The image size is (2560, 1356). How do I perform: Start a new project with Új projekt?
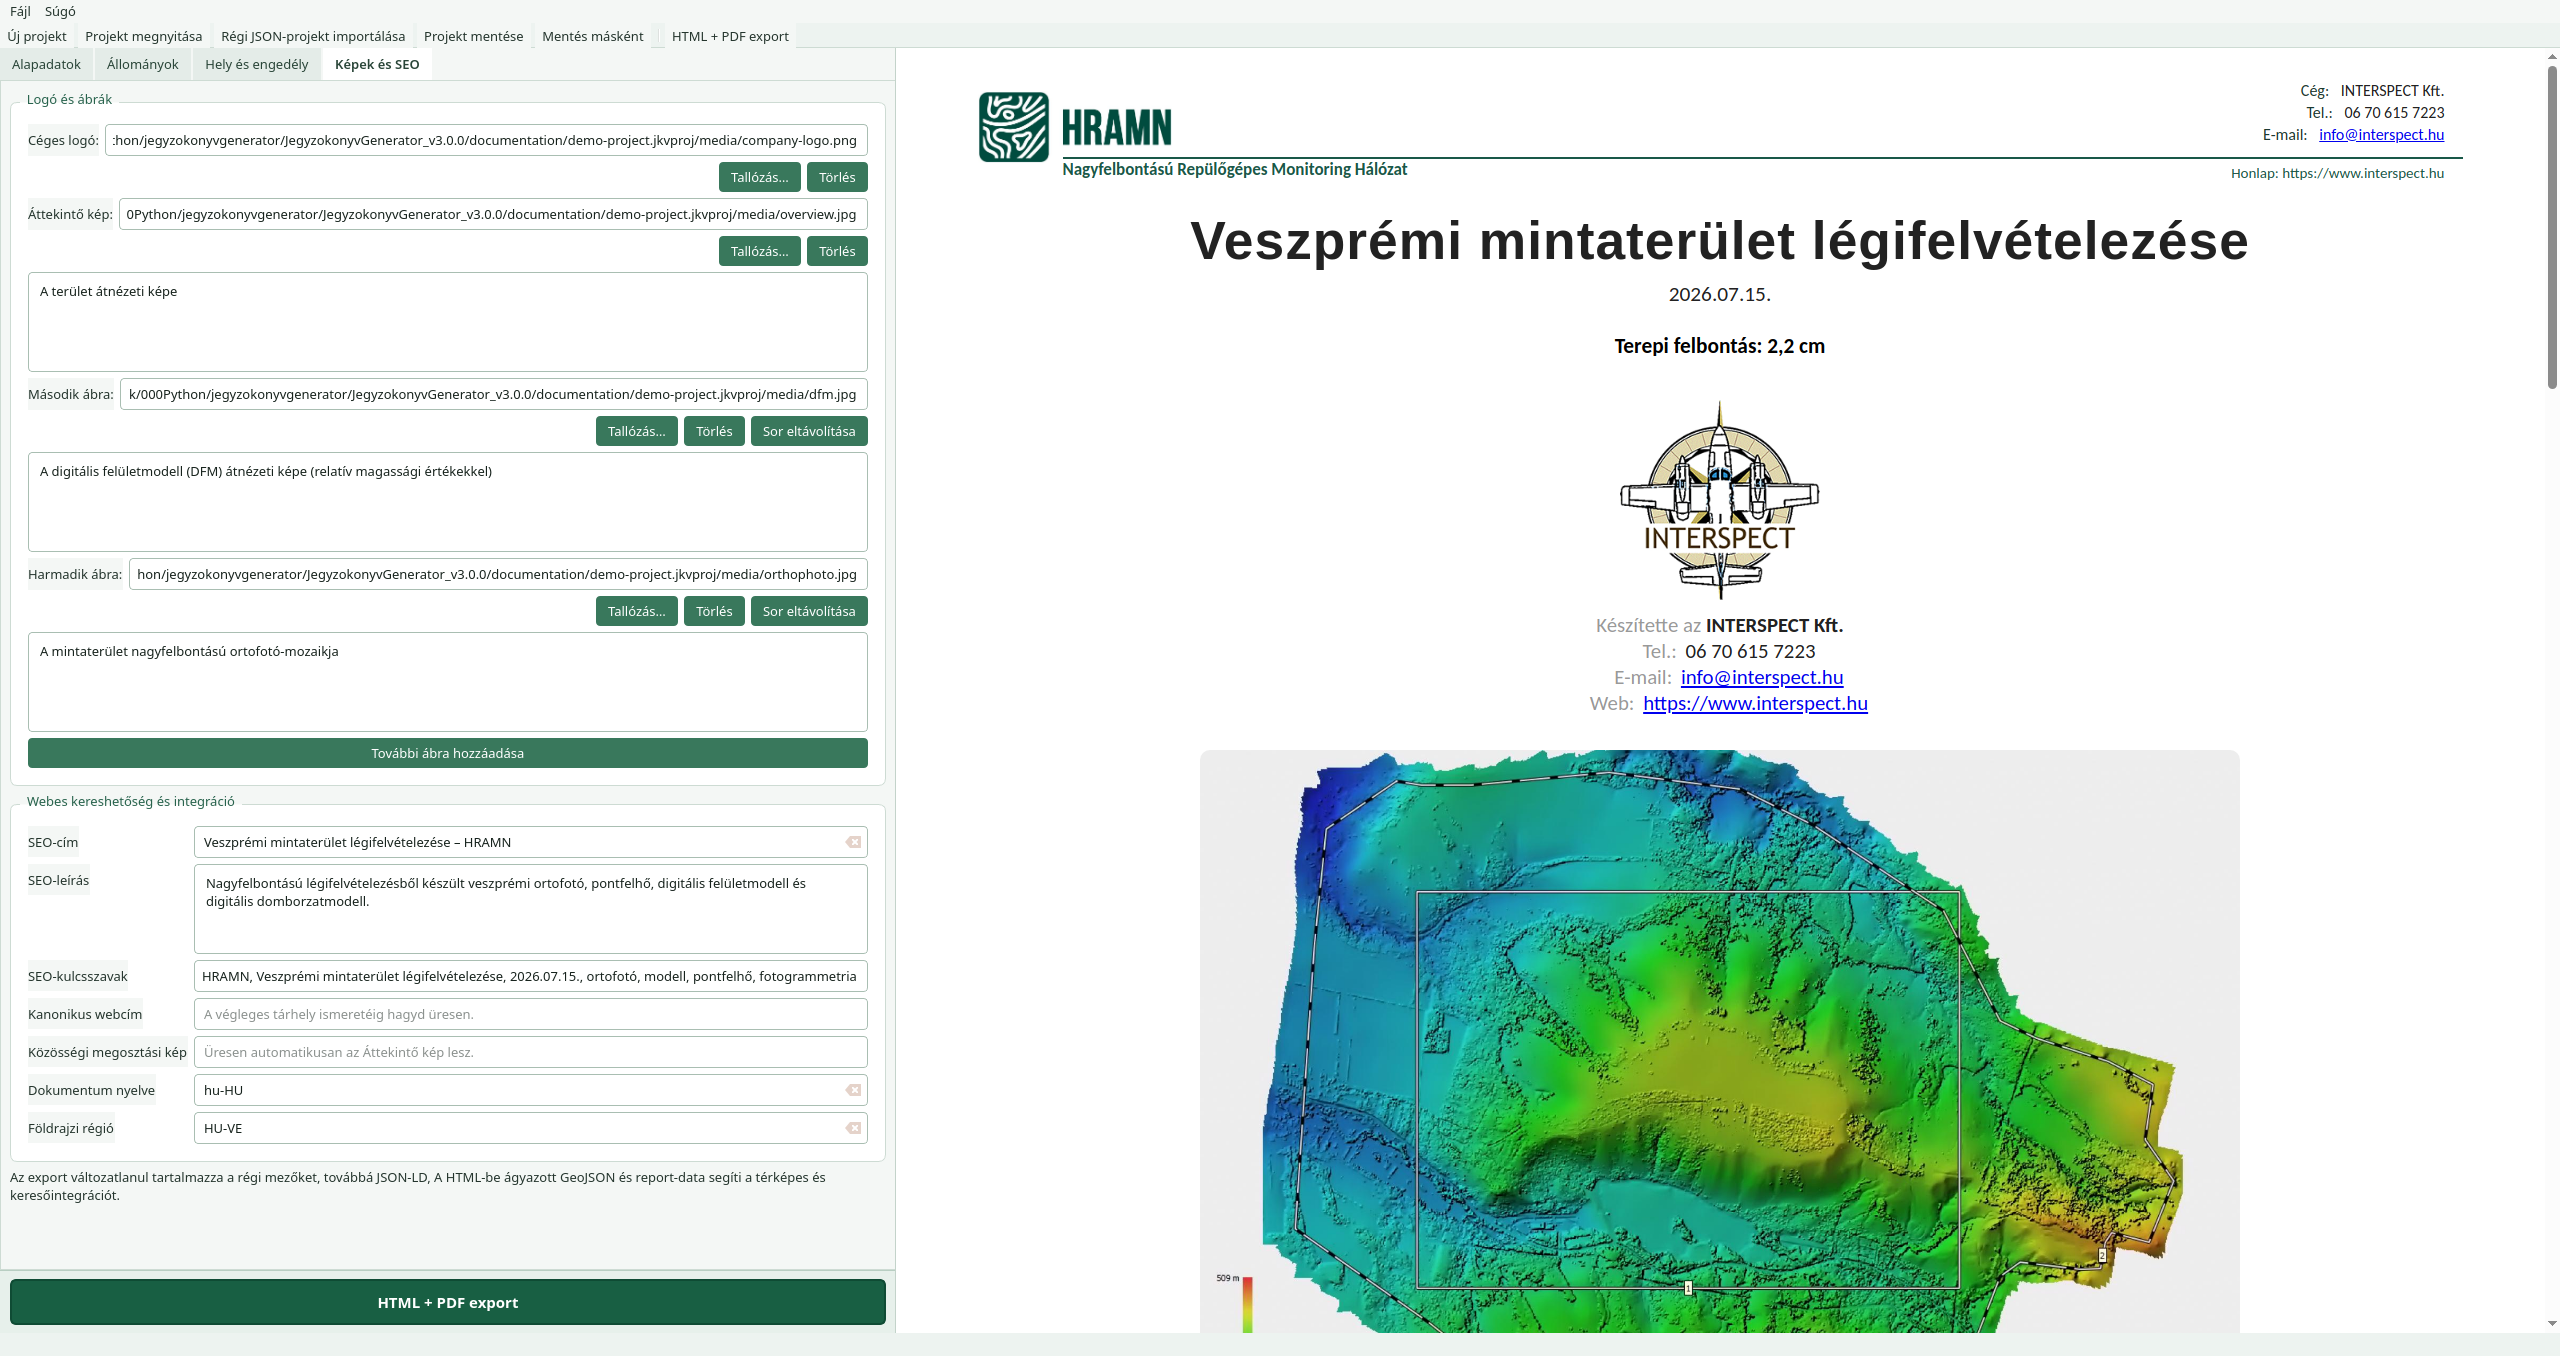(37, 36)
